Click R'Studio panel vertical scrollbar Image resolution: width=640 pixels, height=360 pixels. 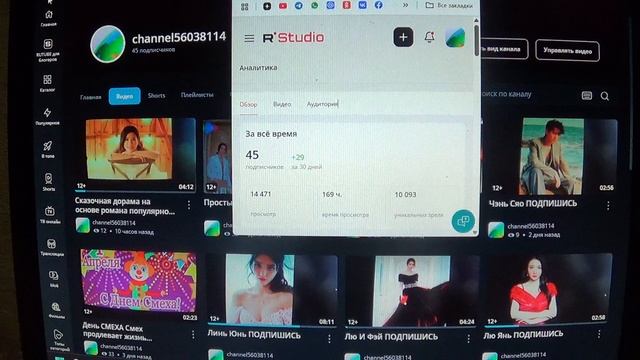[476, 41]
